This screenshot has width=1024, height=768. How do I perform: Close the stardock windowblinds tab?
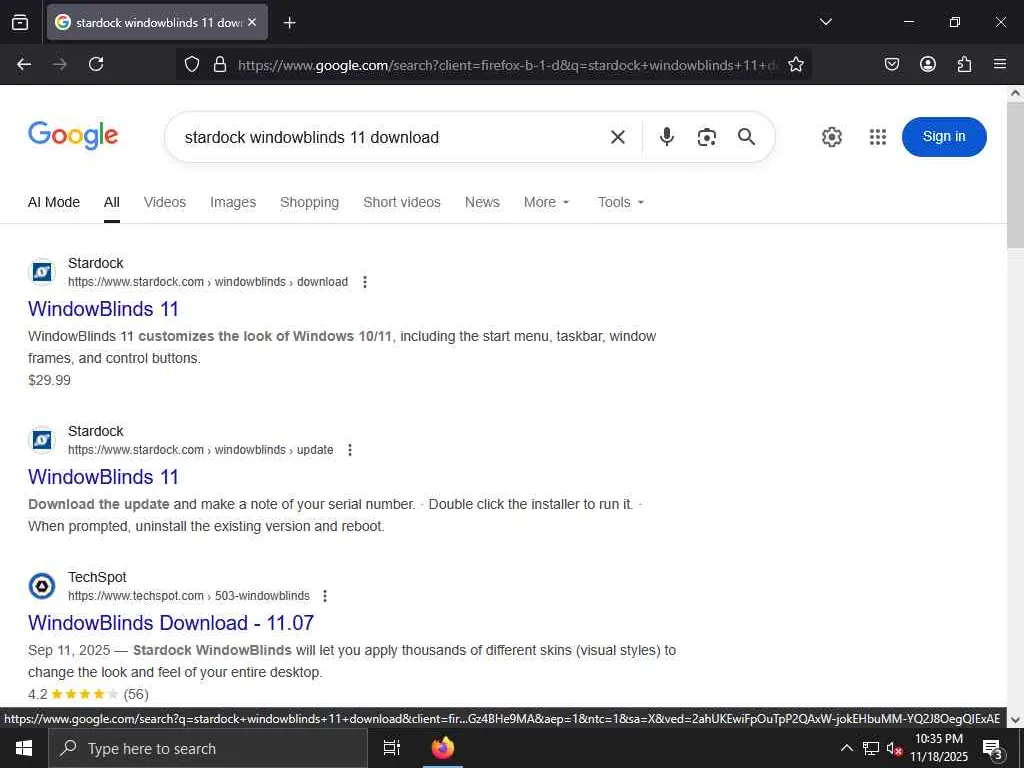(x=252, y=22)
